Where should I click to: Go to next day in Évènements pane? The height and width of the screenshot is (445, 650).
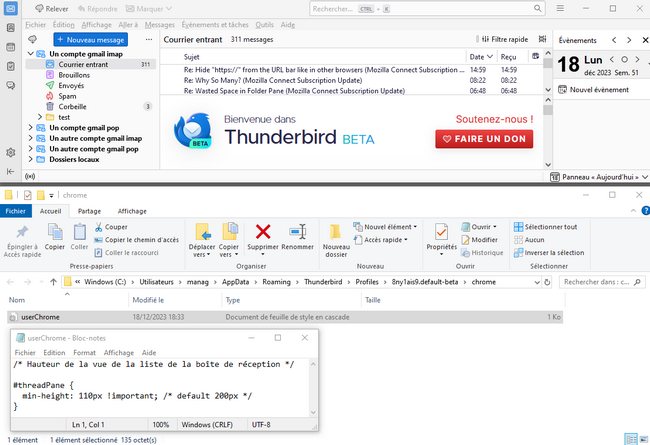(x=638, y=60)
